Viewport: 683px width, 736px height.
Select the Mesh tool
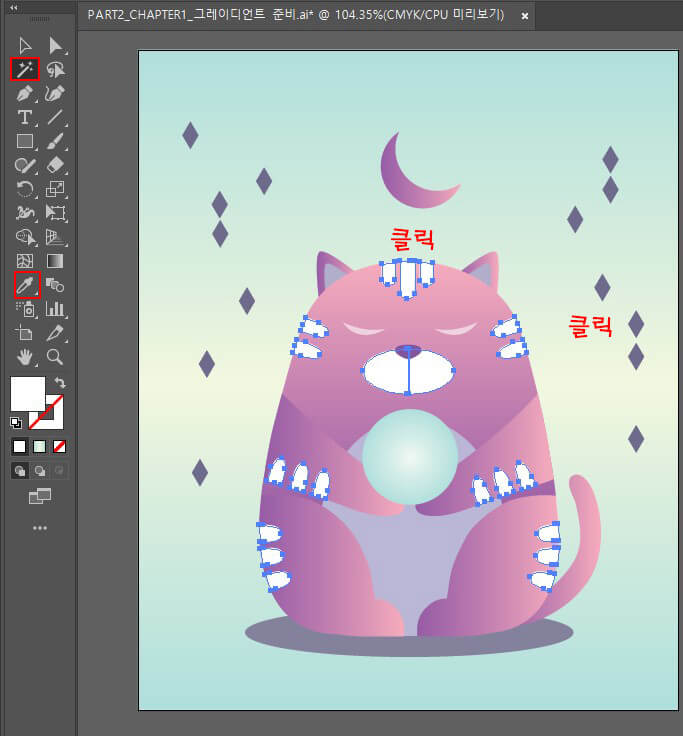[x=25, y=261]
